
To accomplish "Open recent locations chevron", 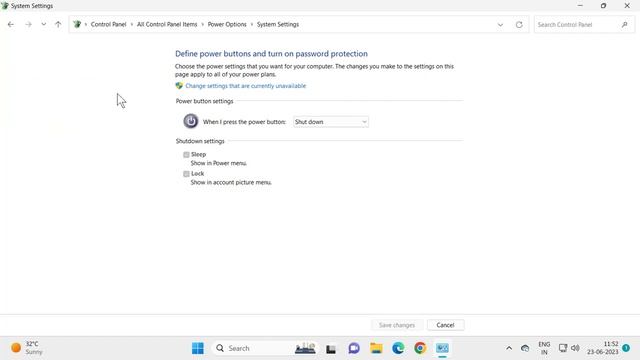I will (x=43, y=24).
